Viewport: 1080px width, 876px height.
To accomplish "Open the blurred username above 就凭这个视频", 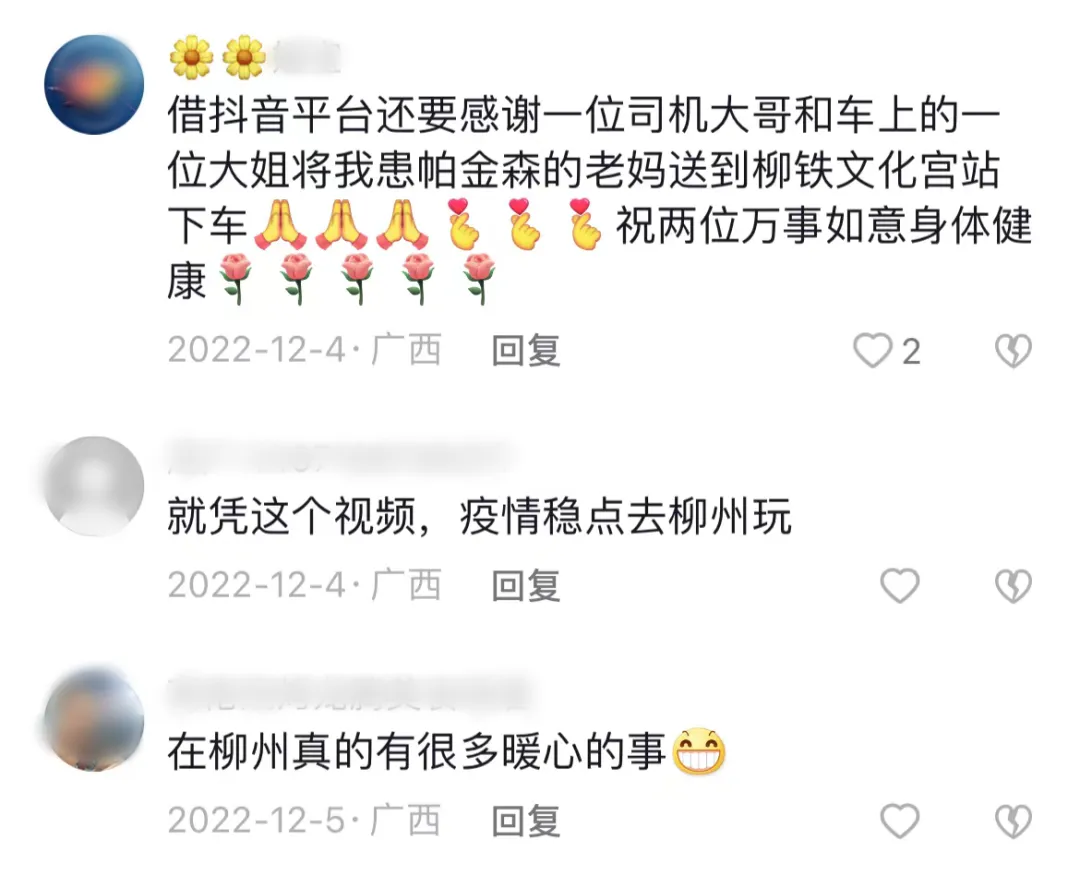I will pos(341,457).
